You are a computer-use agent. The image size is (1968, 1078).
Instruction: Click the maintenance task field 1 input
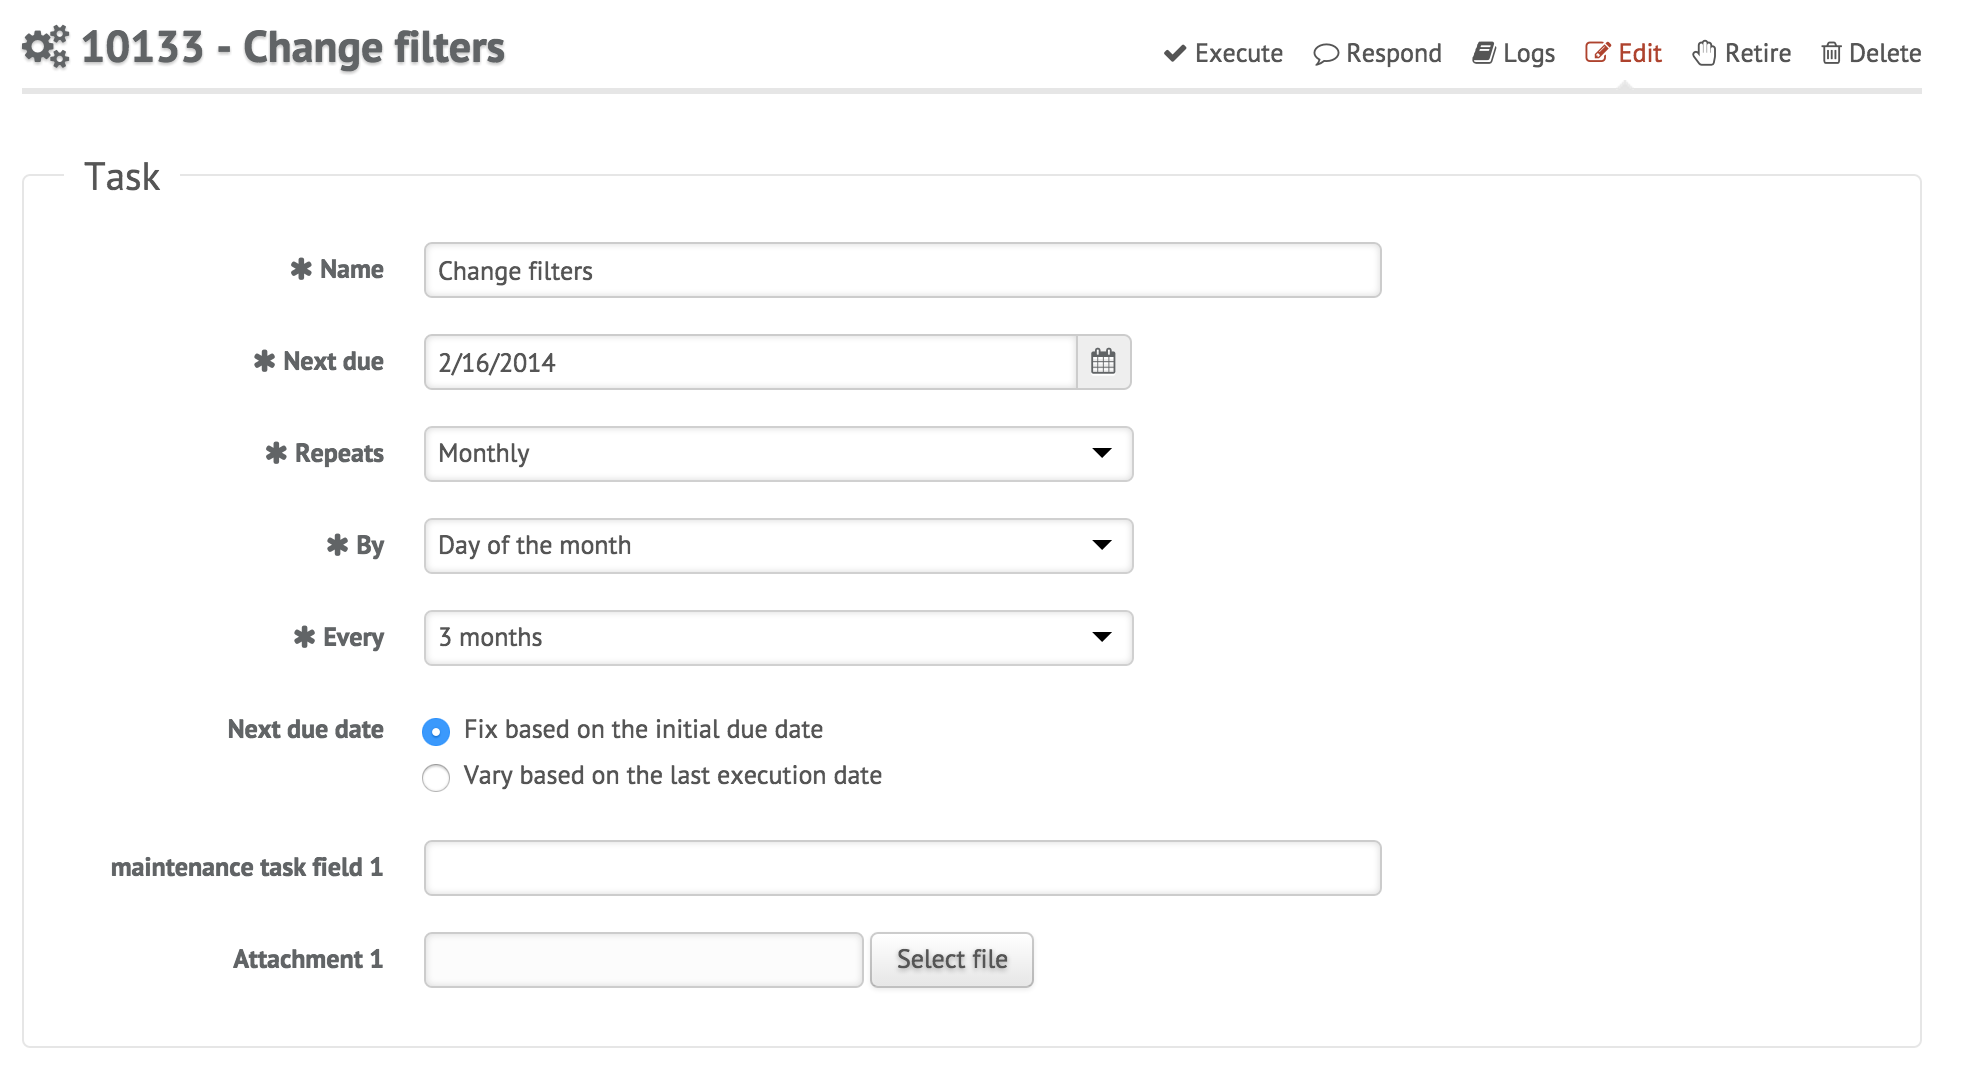[902, 868]
